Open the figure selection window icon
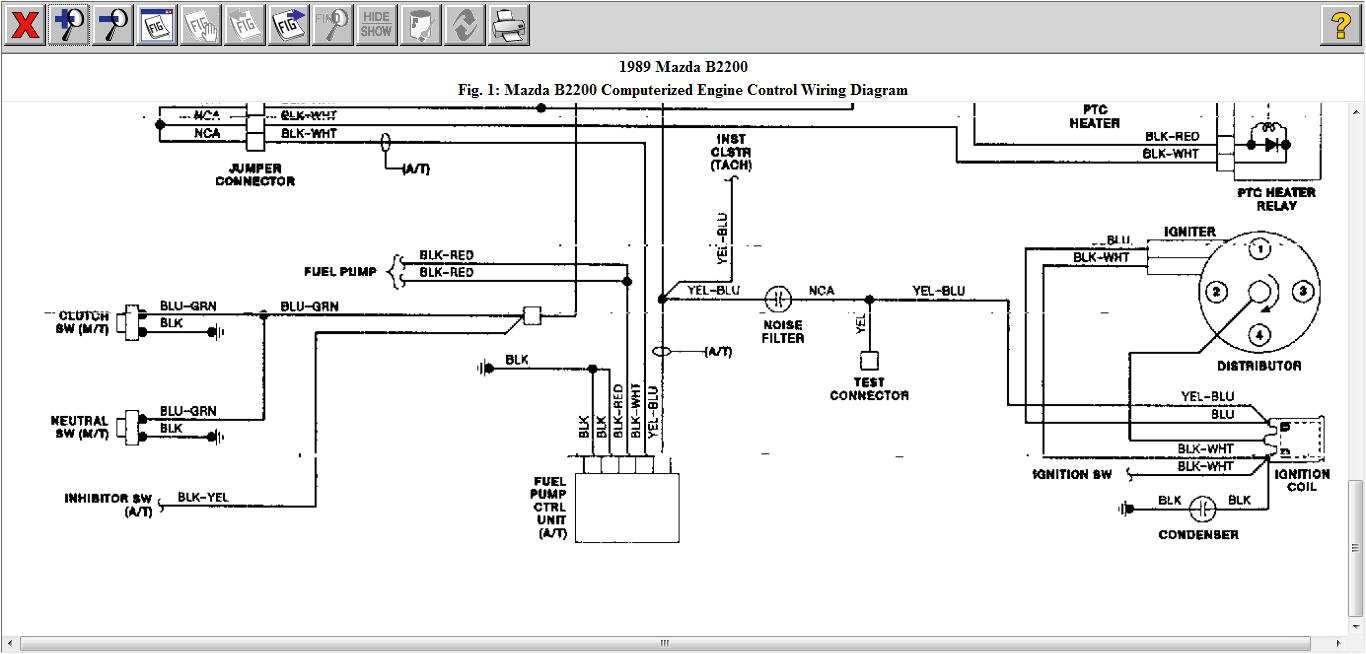The width and height of the screenshot is (1366, 654). [155, 26]
